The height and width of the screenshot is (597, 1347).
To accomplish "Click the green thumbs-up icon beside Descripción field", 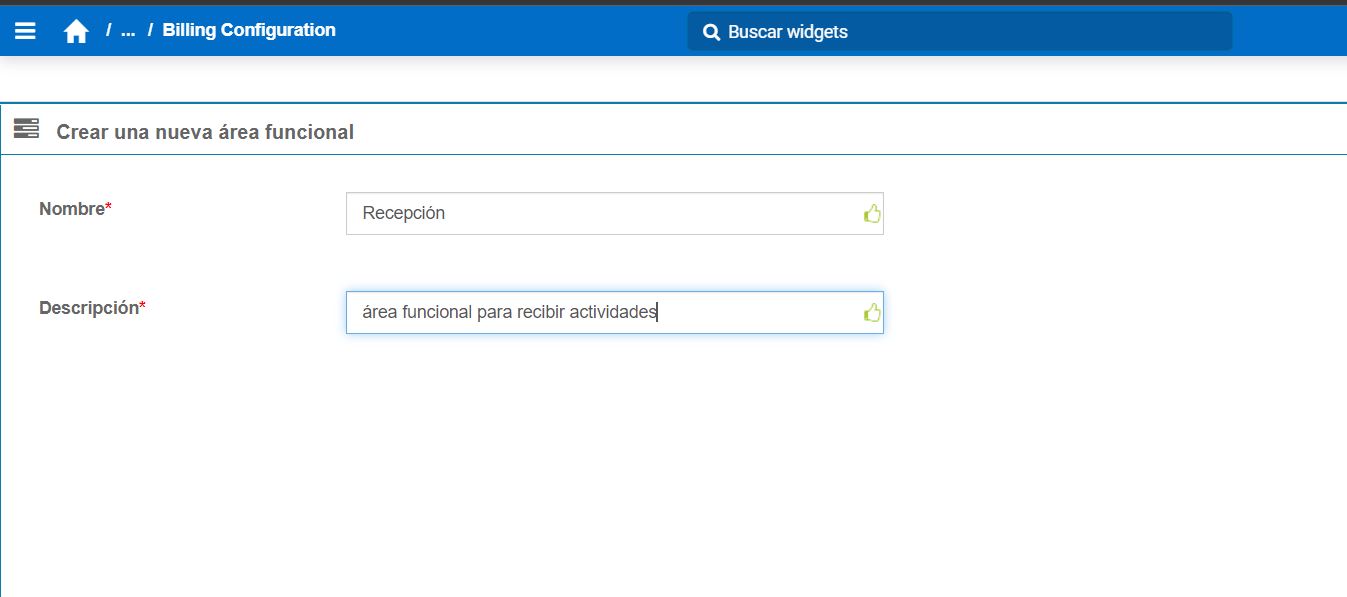I will (x=872, y=312).
